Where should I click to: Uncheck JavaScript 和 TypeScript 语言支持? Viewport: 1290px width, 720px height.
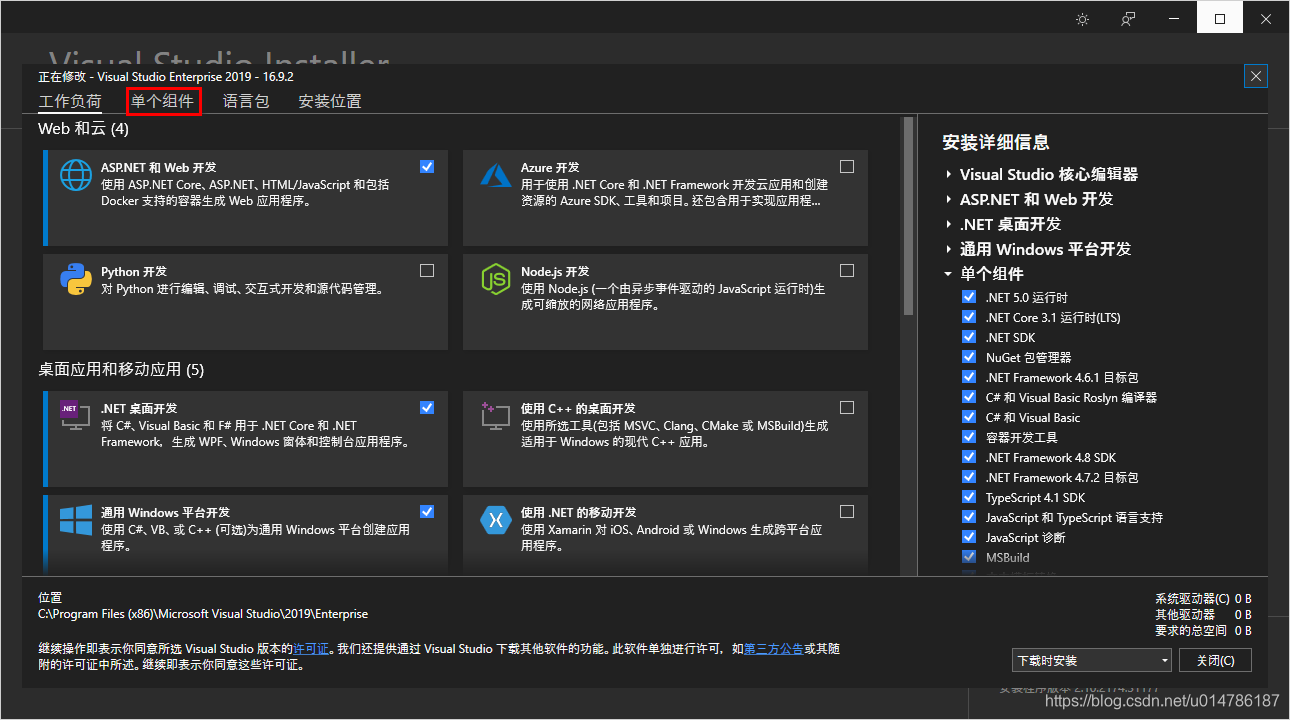pyautogui.click(x=968, y=517)
